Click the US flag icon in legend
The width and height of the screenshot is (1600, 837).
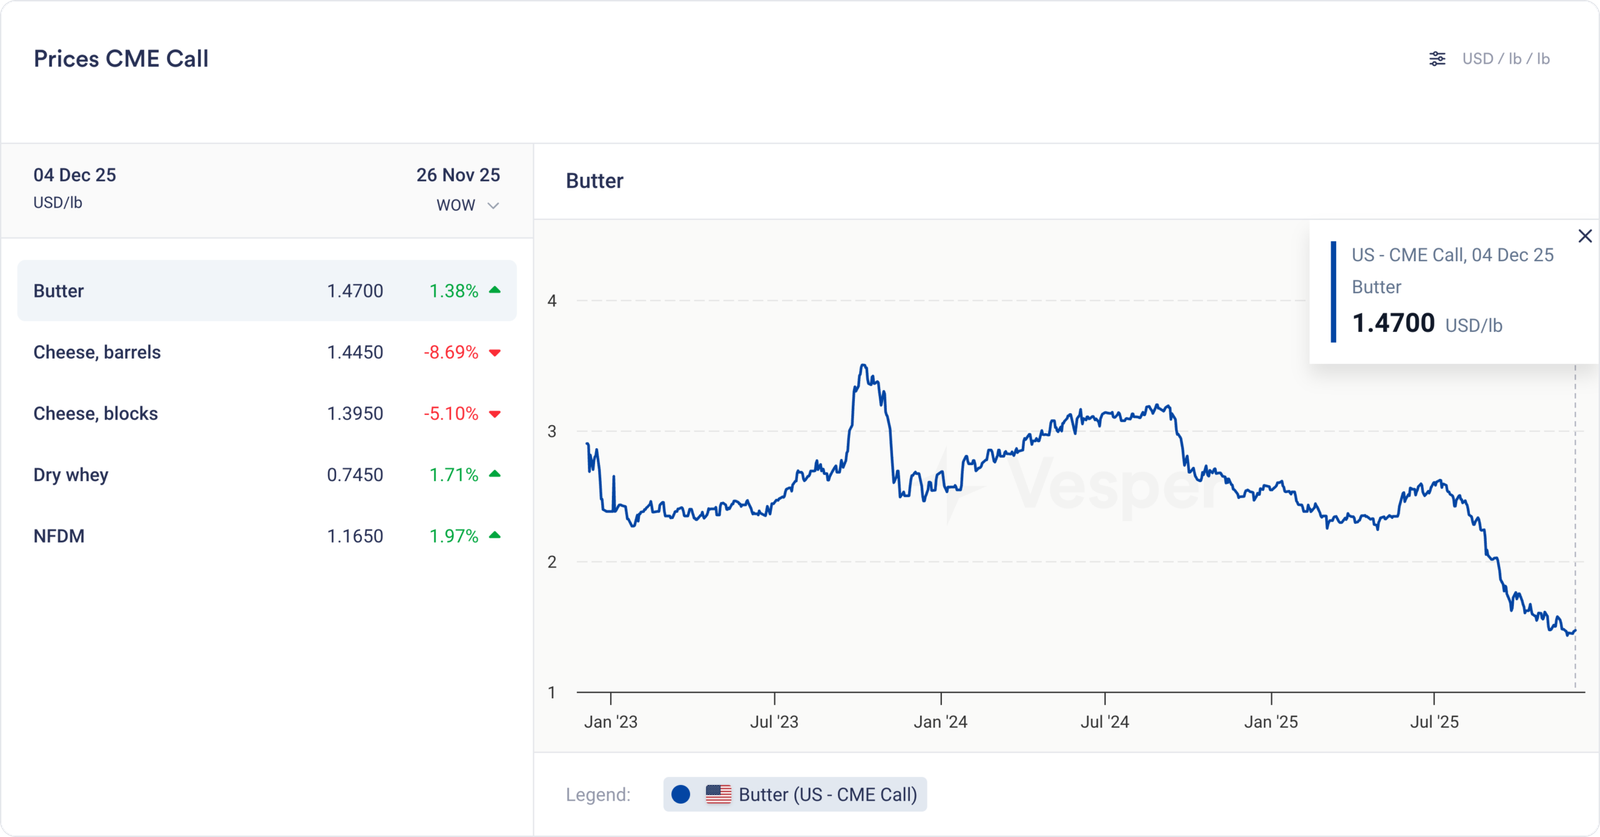coord(718,794)
